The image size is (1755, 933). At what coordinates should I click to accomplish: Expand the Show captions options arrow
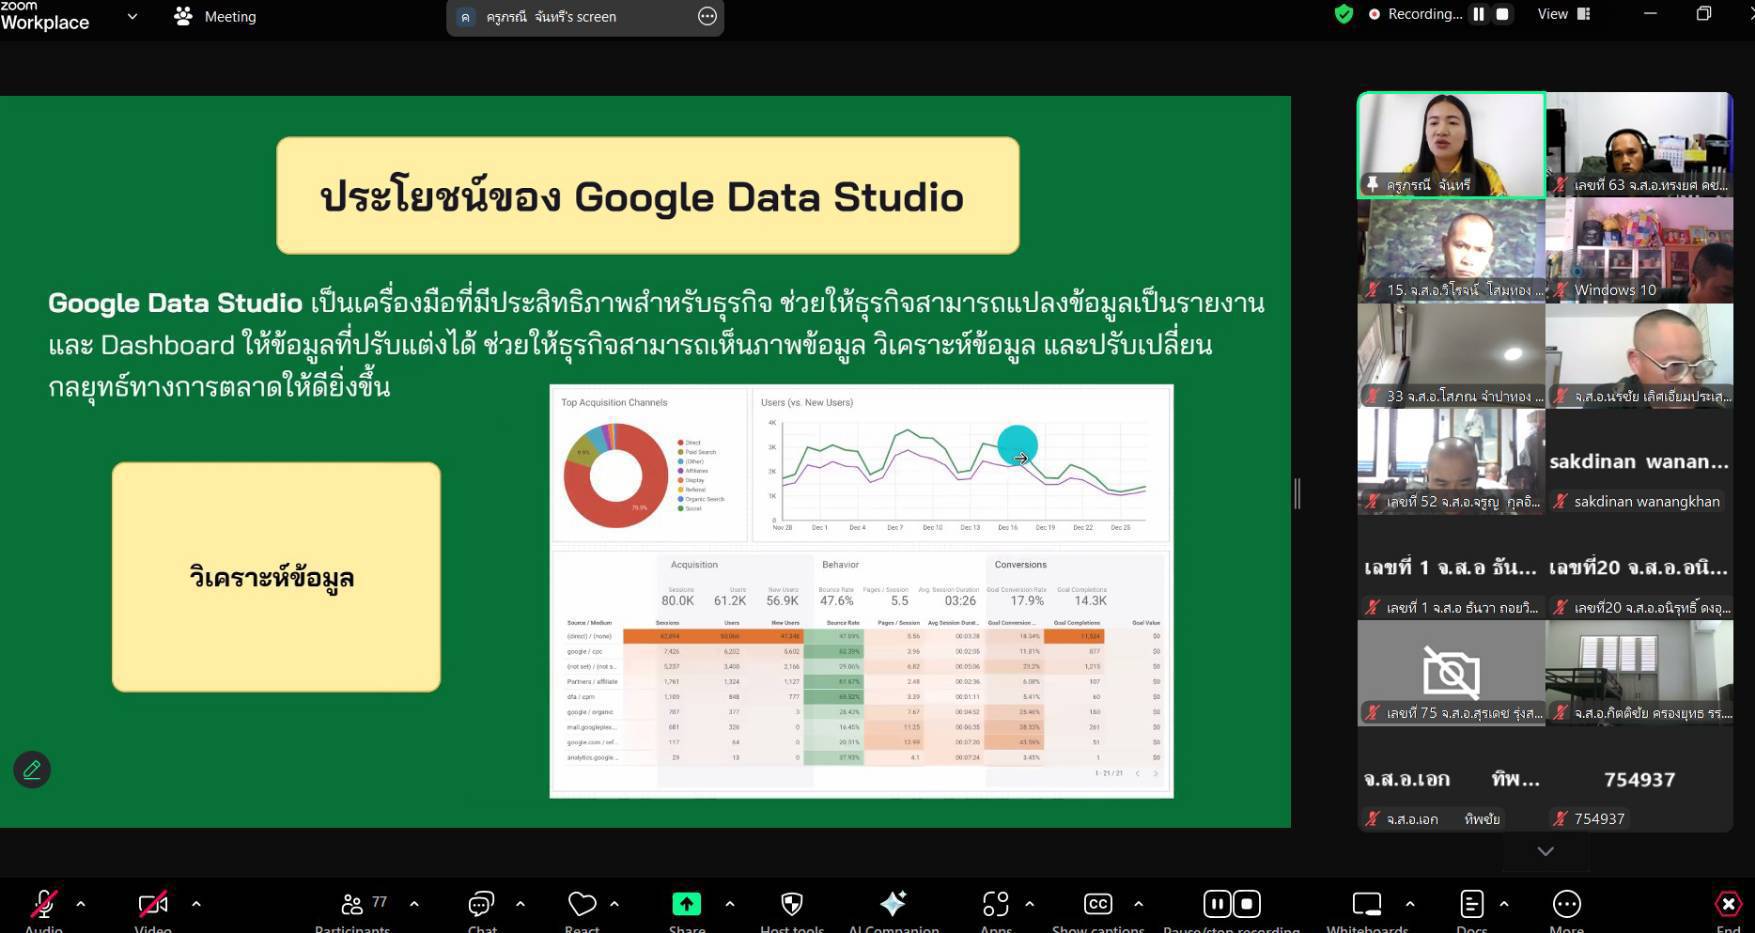tap(1138, 904)
